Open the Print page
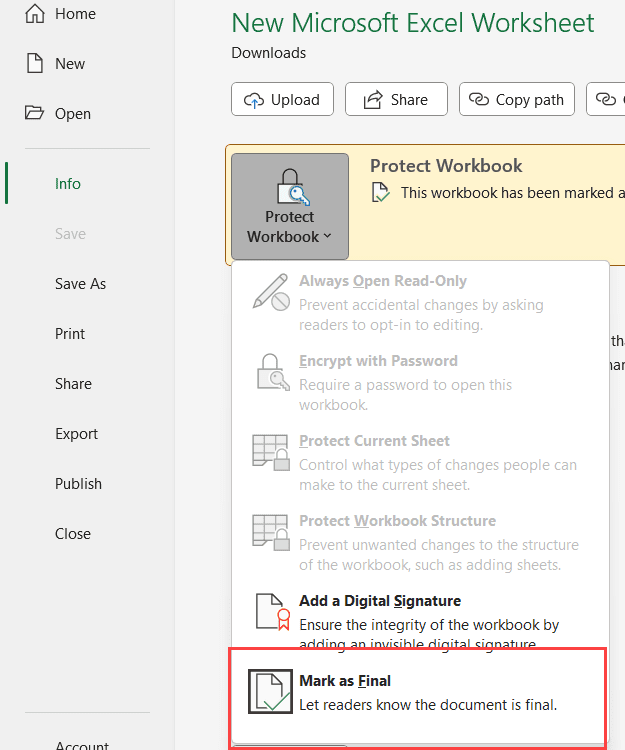 point(70,334)
